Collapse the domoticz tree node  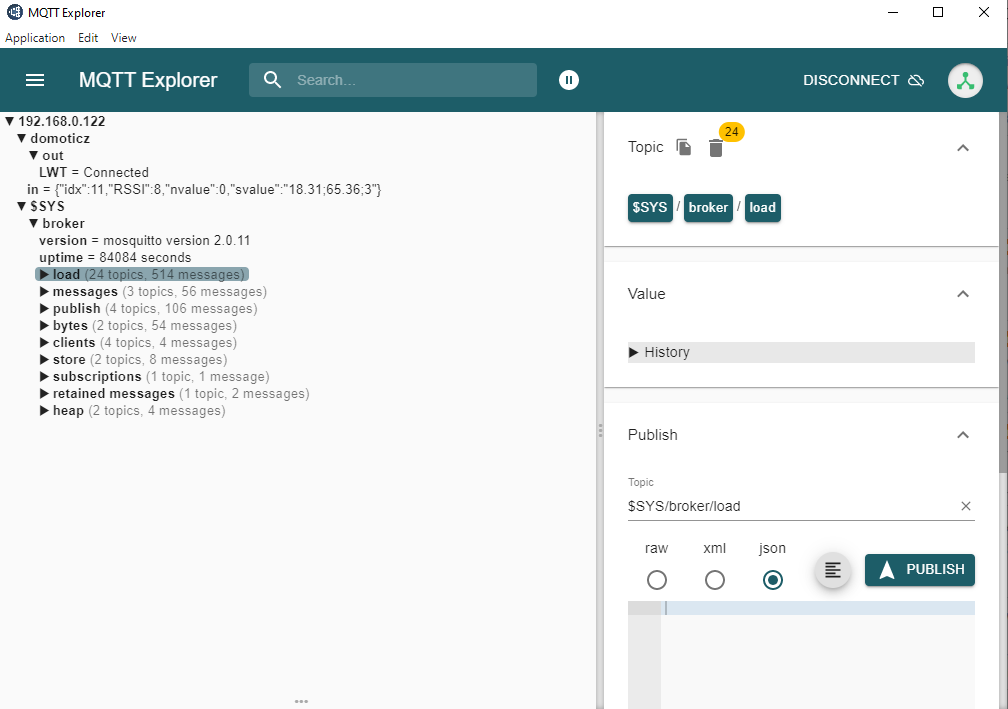pos(21,138)
